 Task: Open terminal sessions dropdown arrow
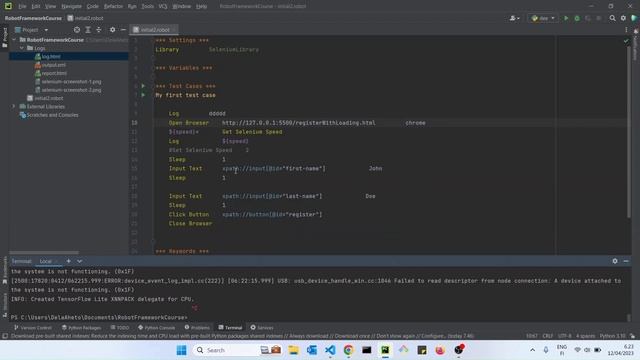tap(80, 261)
